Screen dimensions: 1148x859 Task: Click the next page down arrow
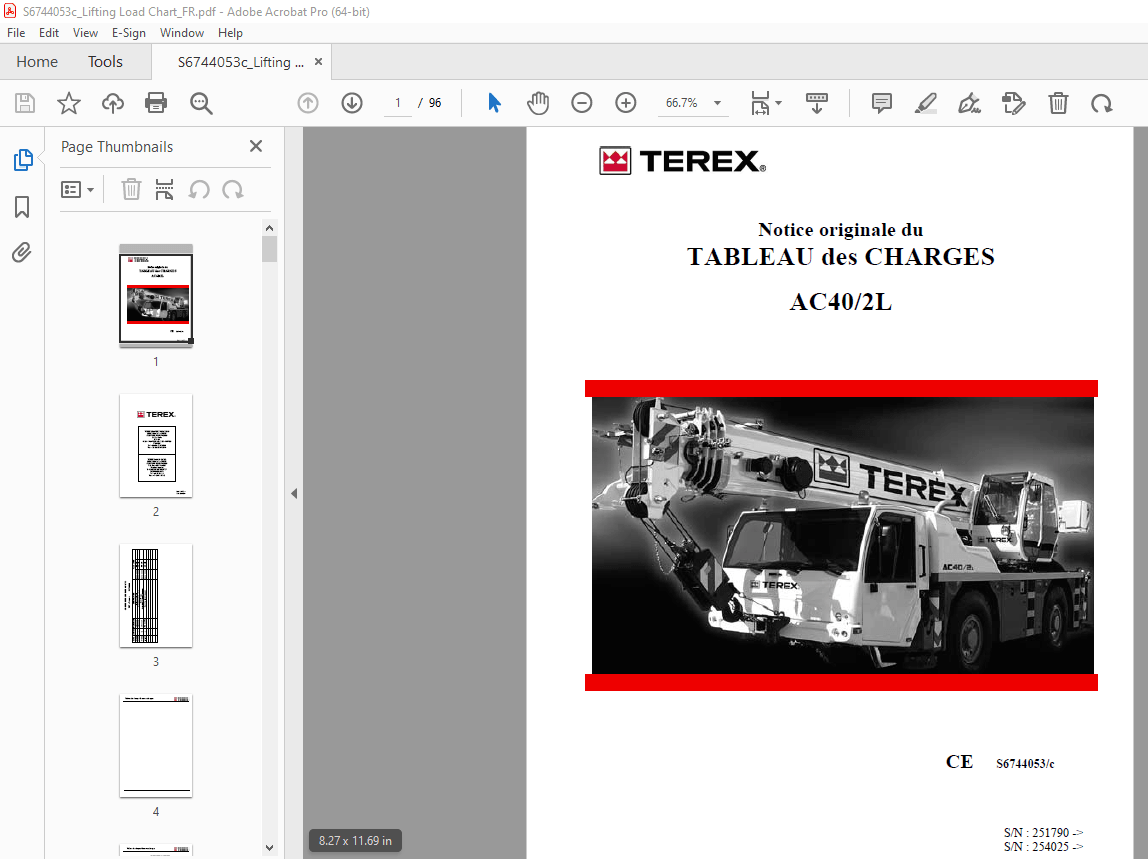pos(351,102)
